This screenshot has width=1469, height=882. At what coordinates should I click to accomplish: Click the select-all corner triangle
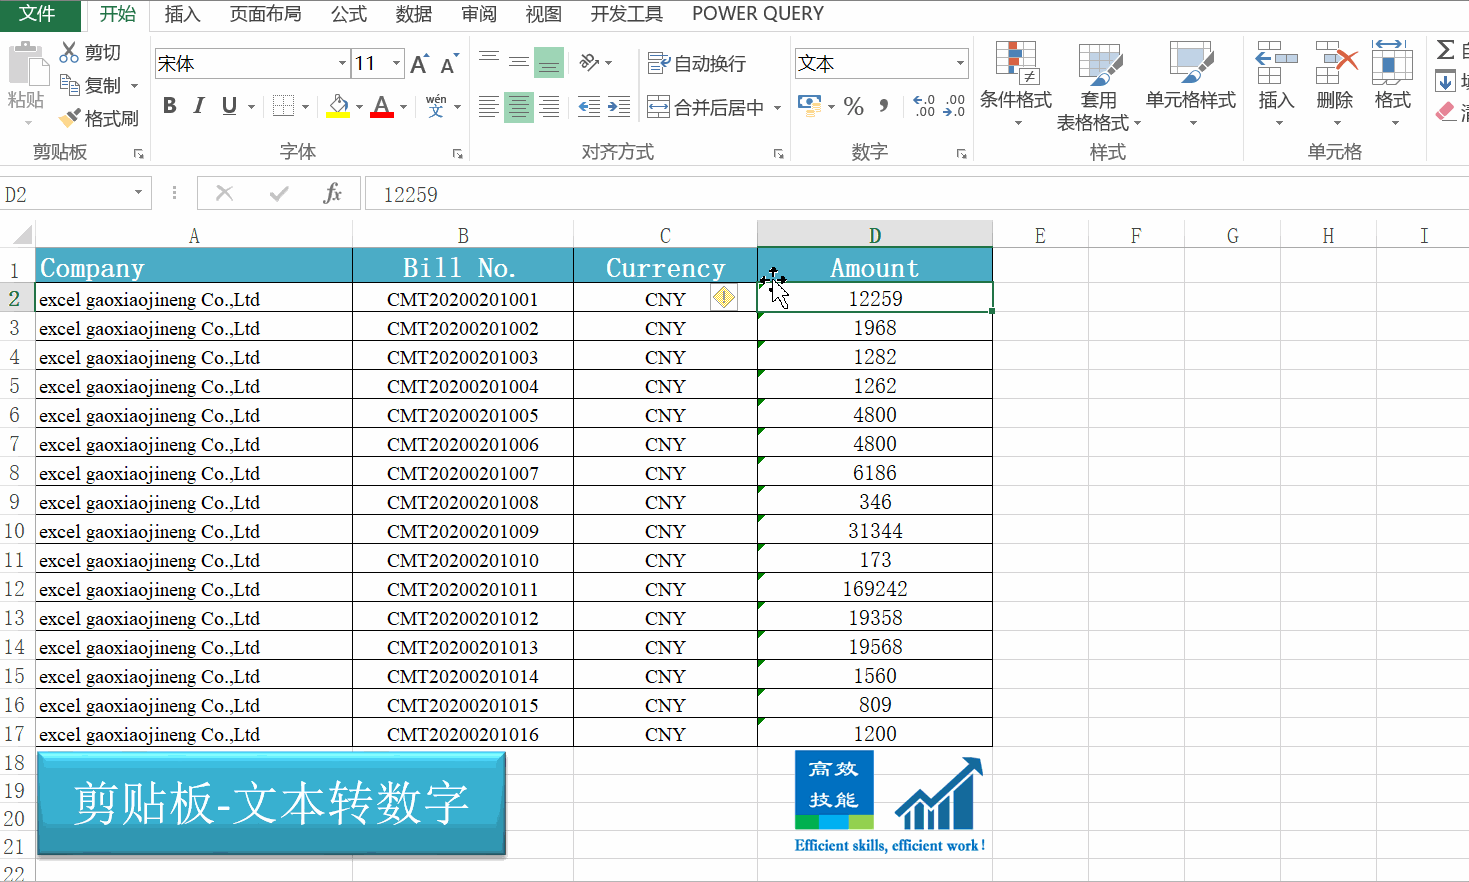pos(22,236)
